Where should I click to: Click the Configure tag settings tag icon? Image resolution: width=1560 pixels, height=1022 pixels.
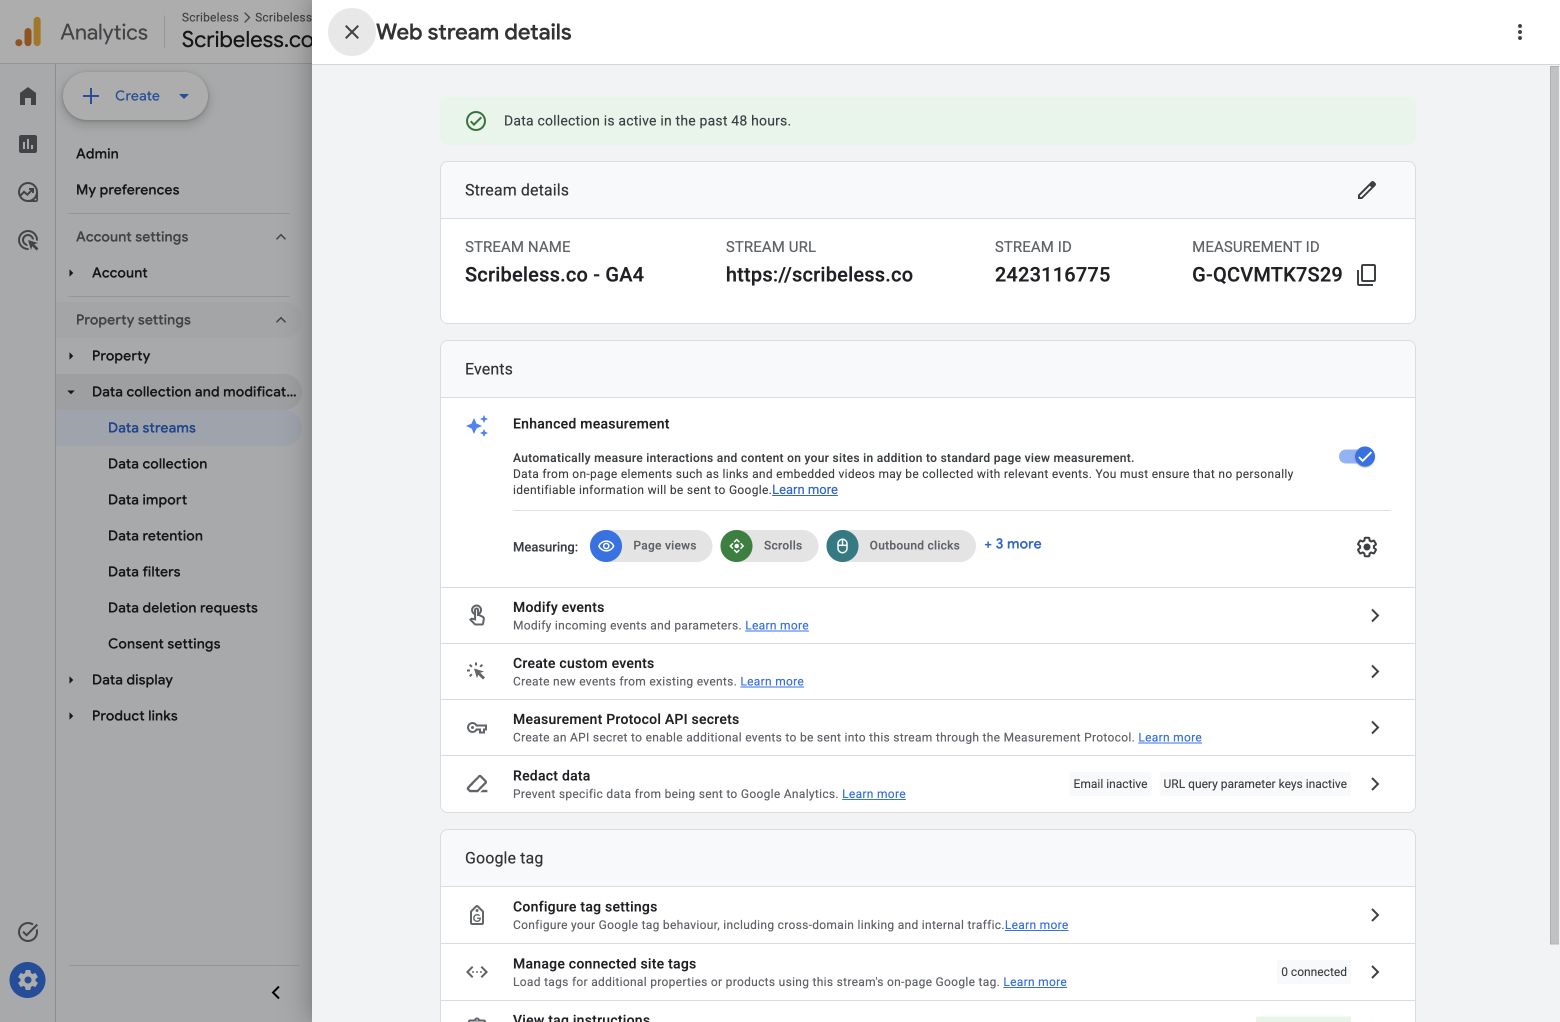coord(477,915)
